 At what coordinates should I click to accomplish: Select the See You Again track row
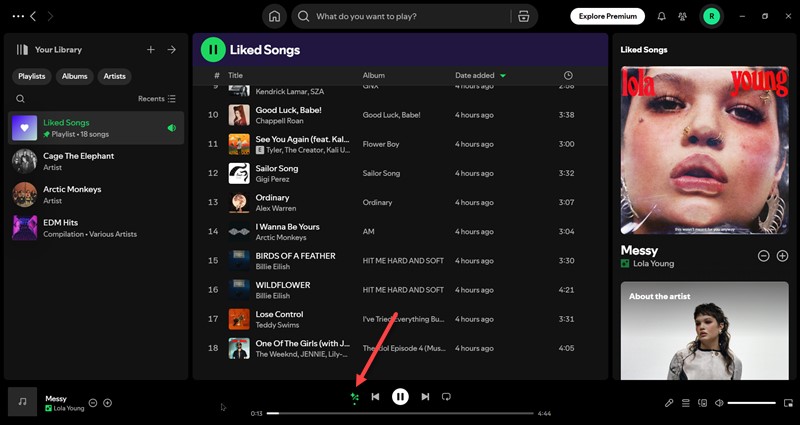(400, 144)
